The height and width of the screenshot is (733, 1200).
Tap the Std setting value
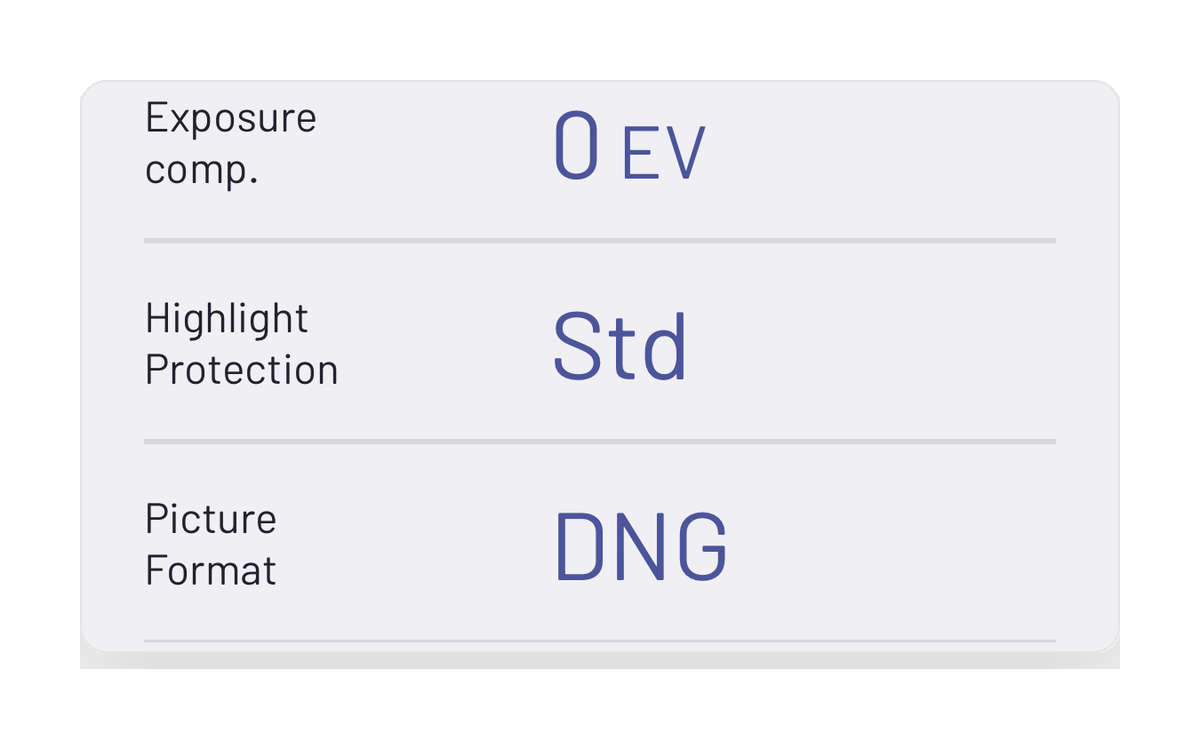point(620,346)
